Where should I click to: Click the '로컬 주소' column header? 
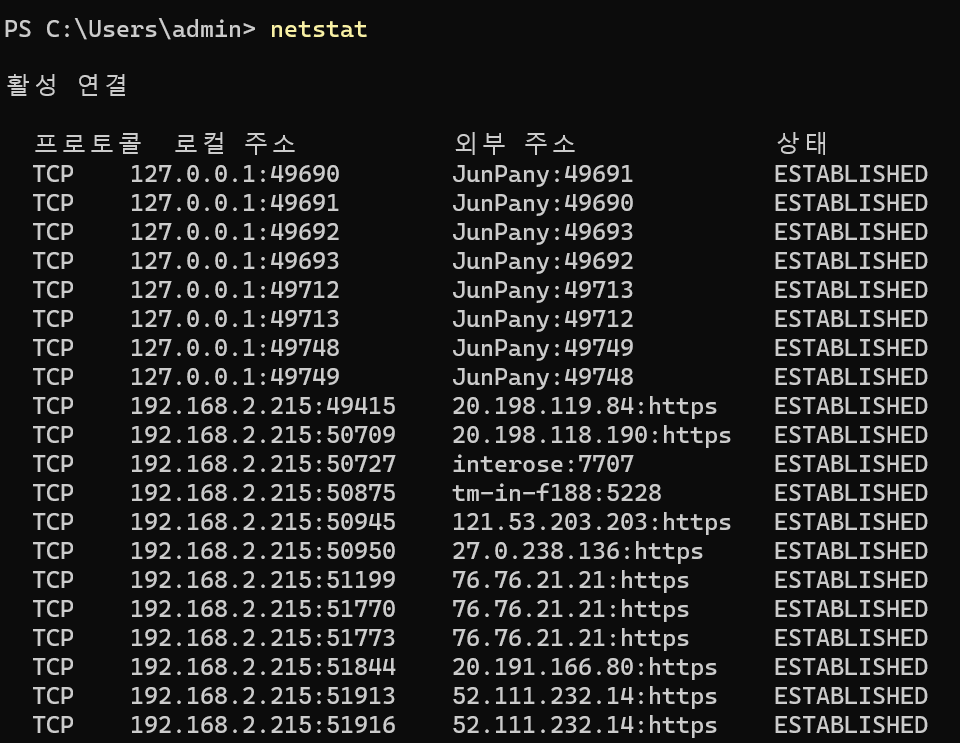[235, 143]
